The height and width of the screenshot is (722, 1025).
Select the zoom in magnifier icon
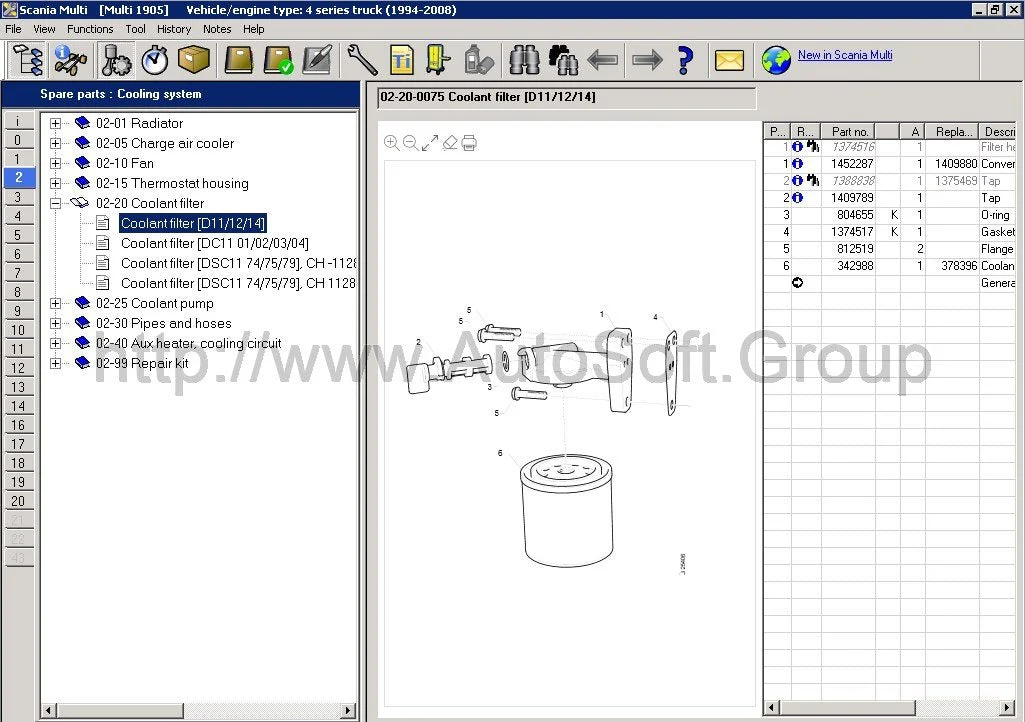[391, 142]
